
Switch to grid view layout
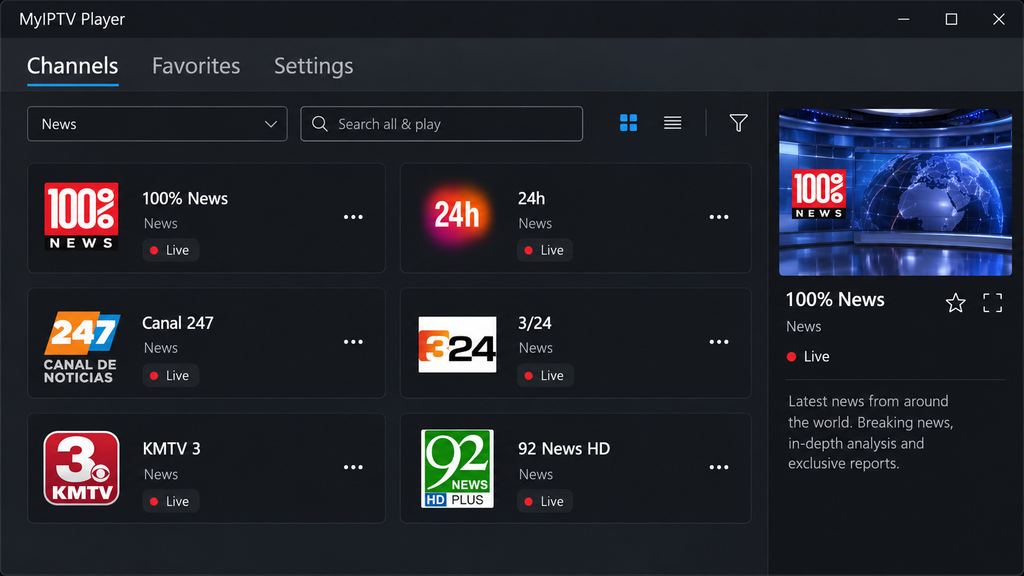pyautogui.click(x=628, y=123)
